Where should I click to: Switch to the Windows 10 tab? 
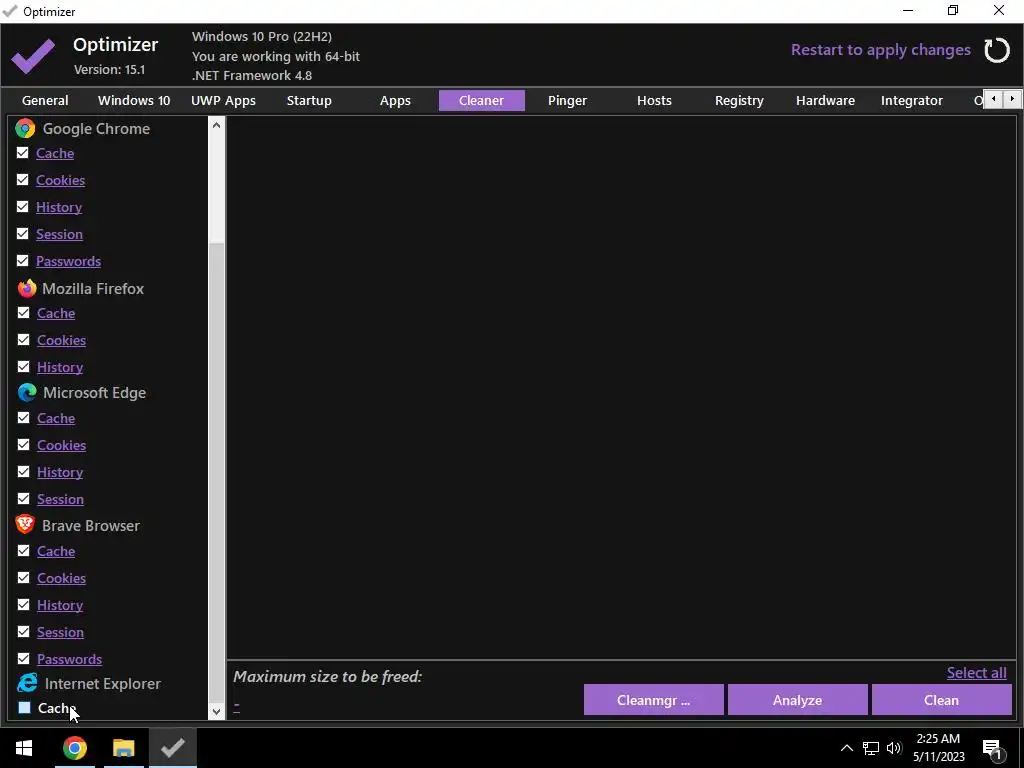coord(134,101)
